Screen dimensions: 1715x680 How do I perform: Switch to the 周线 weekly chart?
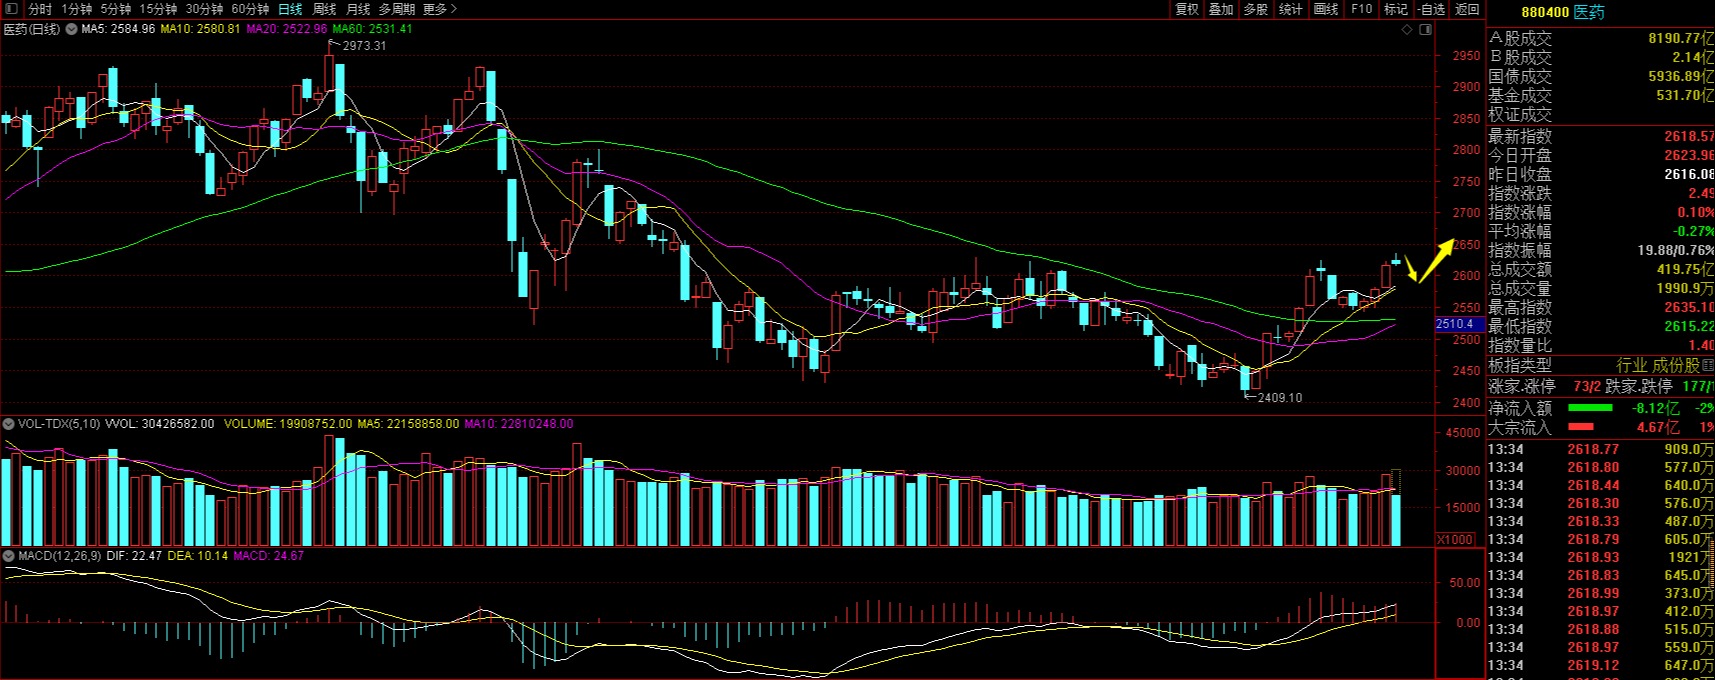[x=325, y=9]
